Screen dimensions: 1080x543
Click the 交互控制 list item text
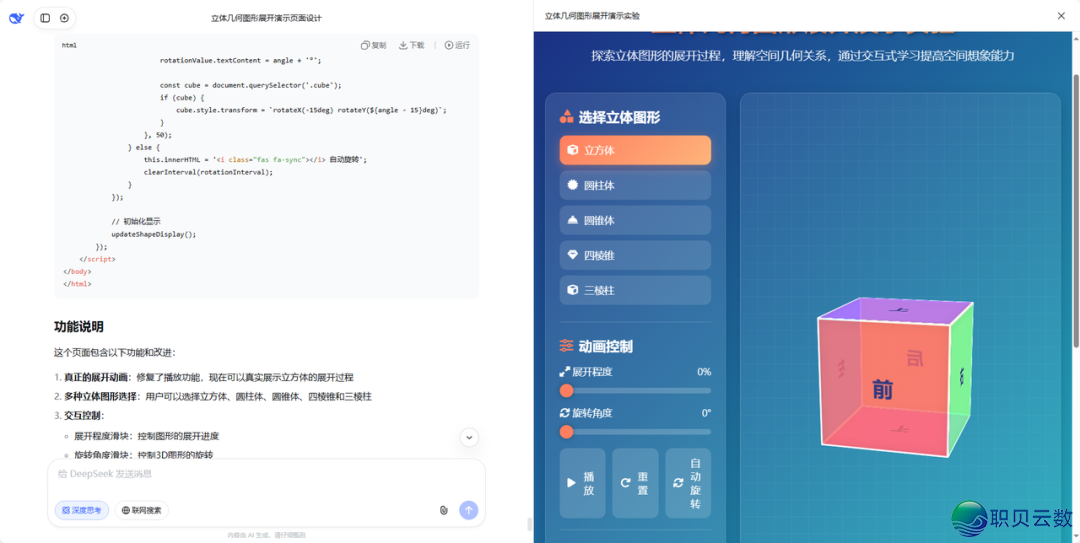click(x=84, y=416)
